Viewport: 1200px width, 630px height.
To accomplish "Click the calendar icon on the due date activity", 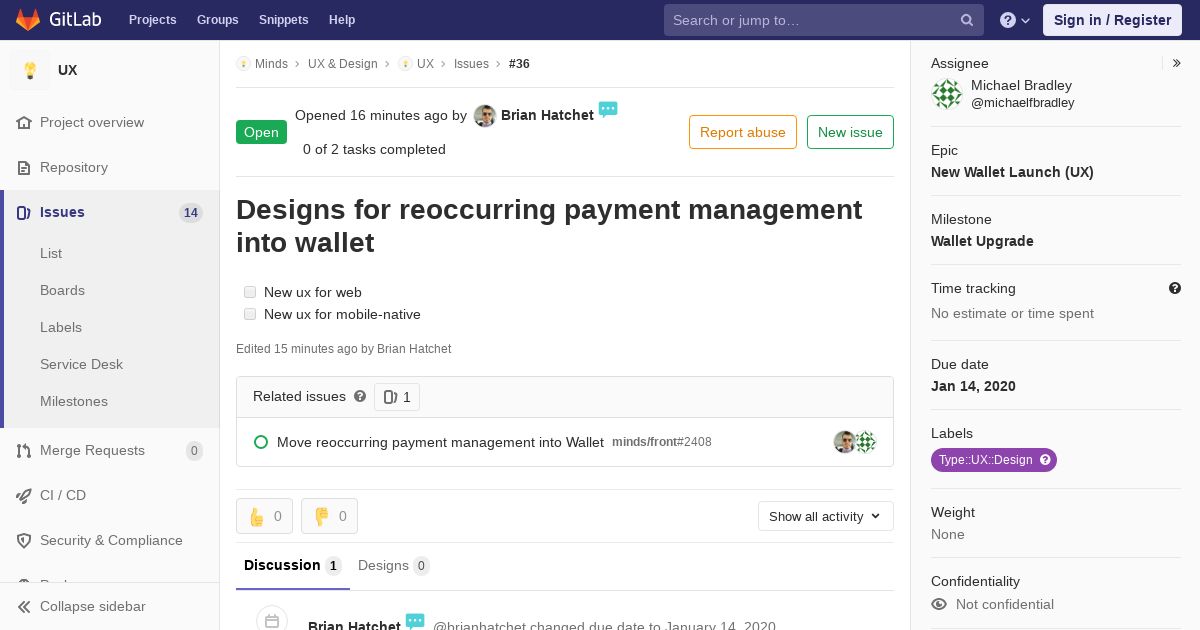I will click(x=272, y=621).
